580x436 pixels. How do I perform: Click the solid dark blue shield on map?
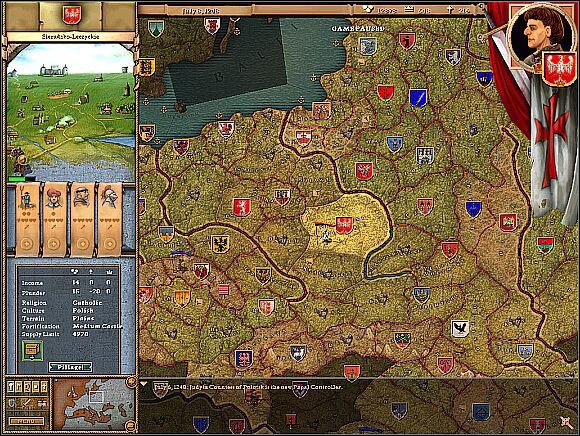coord(473,209)
